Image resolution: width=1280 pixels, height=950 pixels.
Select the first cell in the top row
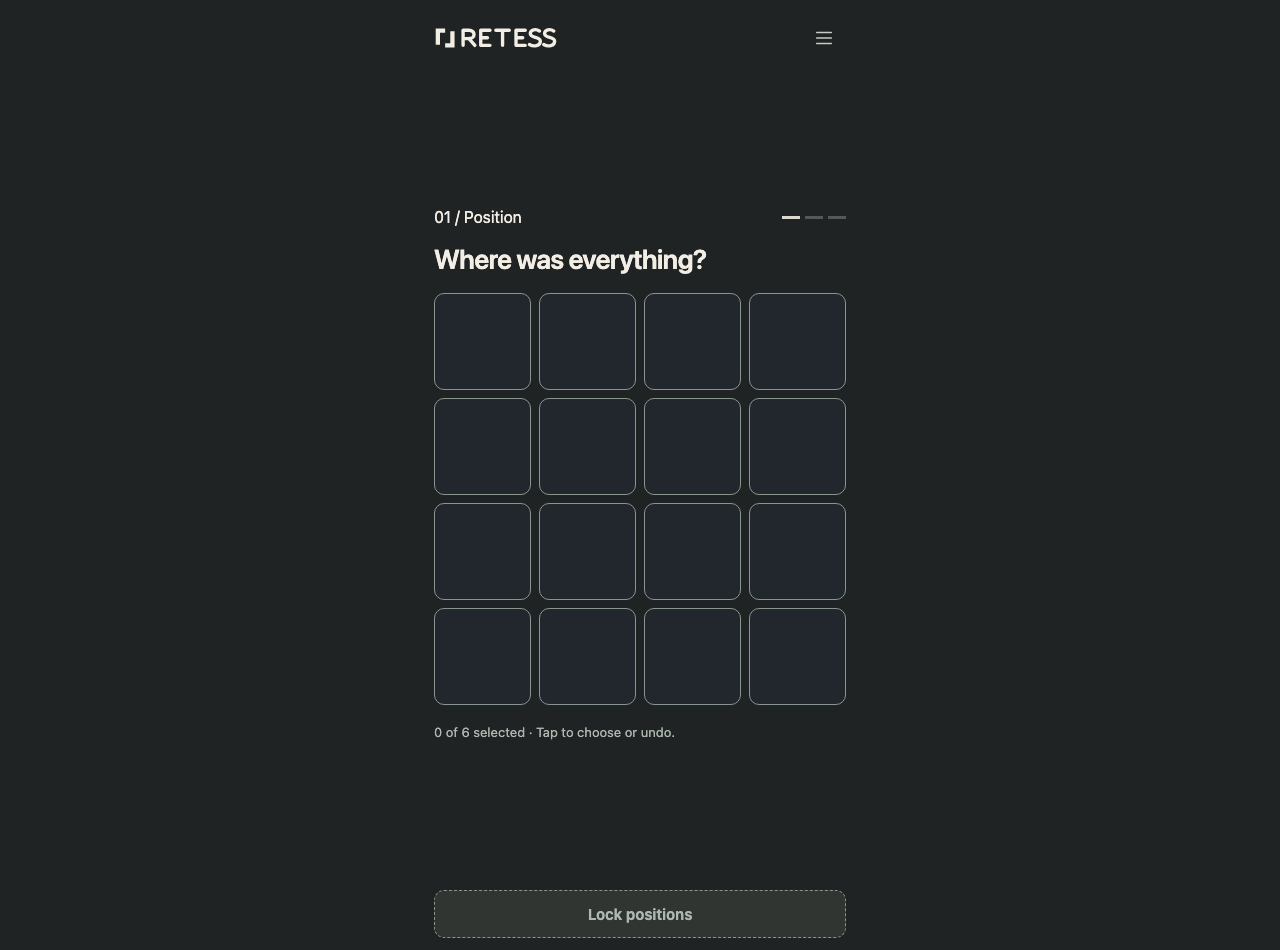482,341
